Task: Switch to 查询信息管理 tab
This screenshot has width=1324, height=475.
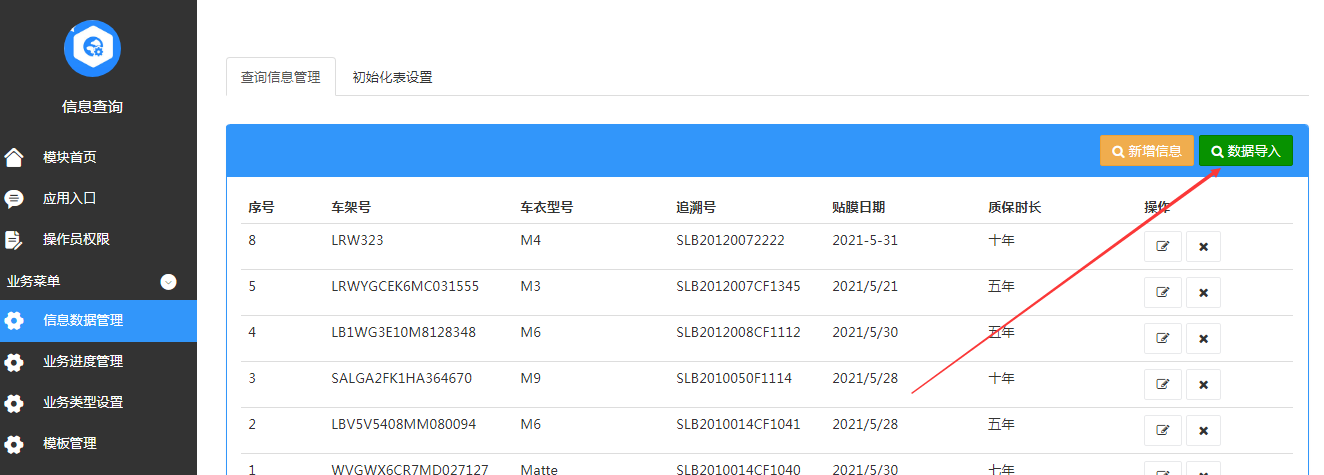Action: (x=281, y=77)
